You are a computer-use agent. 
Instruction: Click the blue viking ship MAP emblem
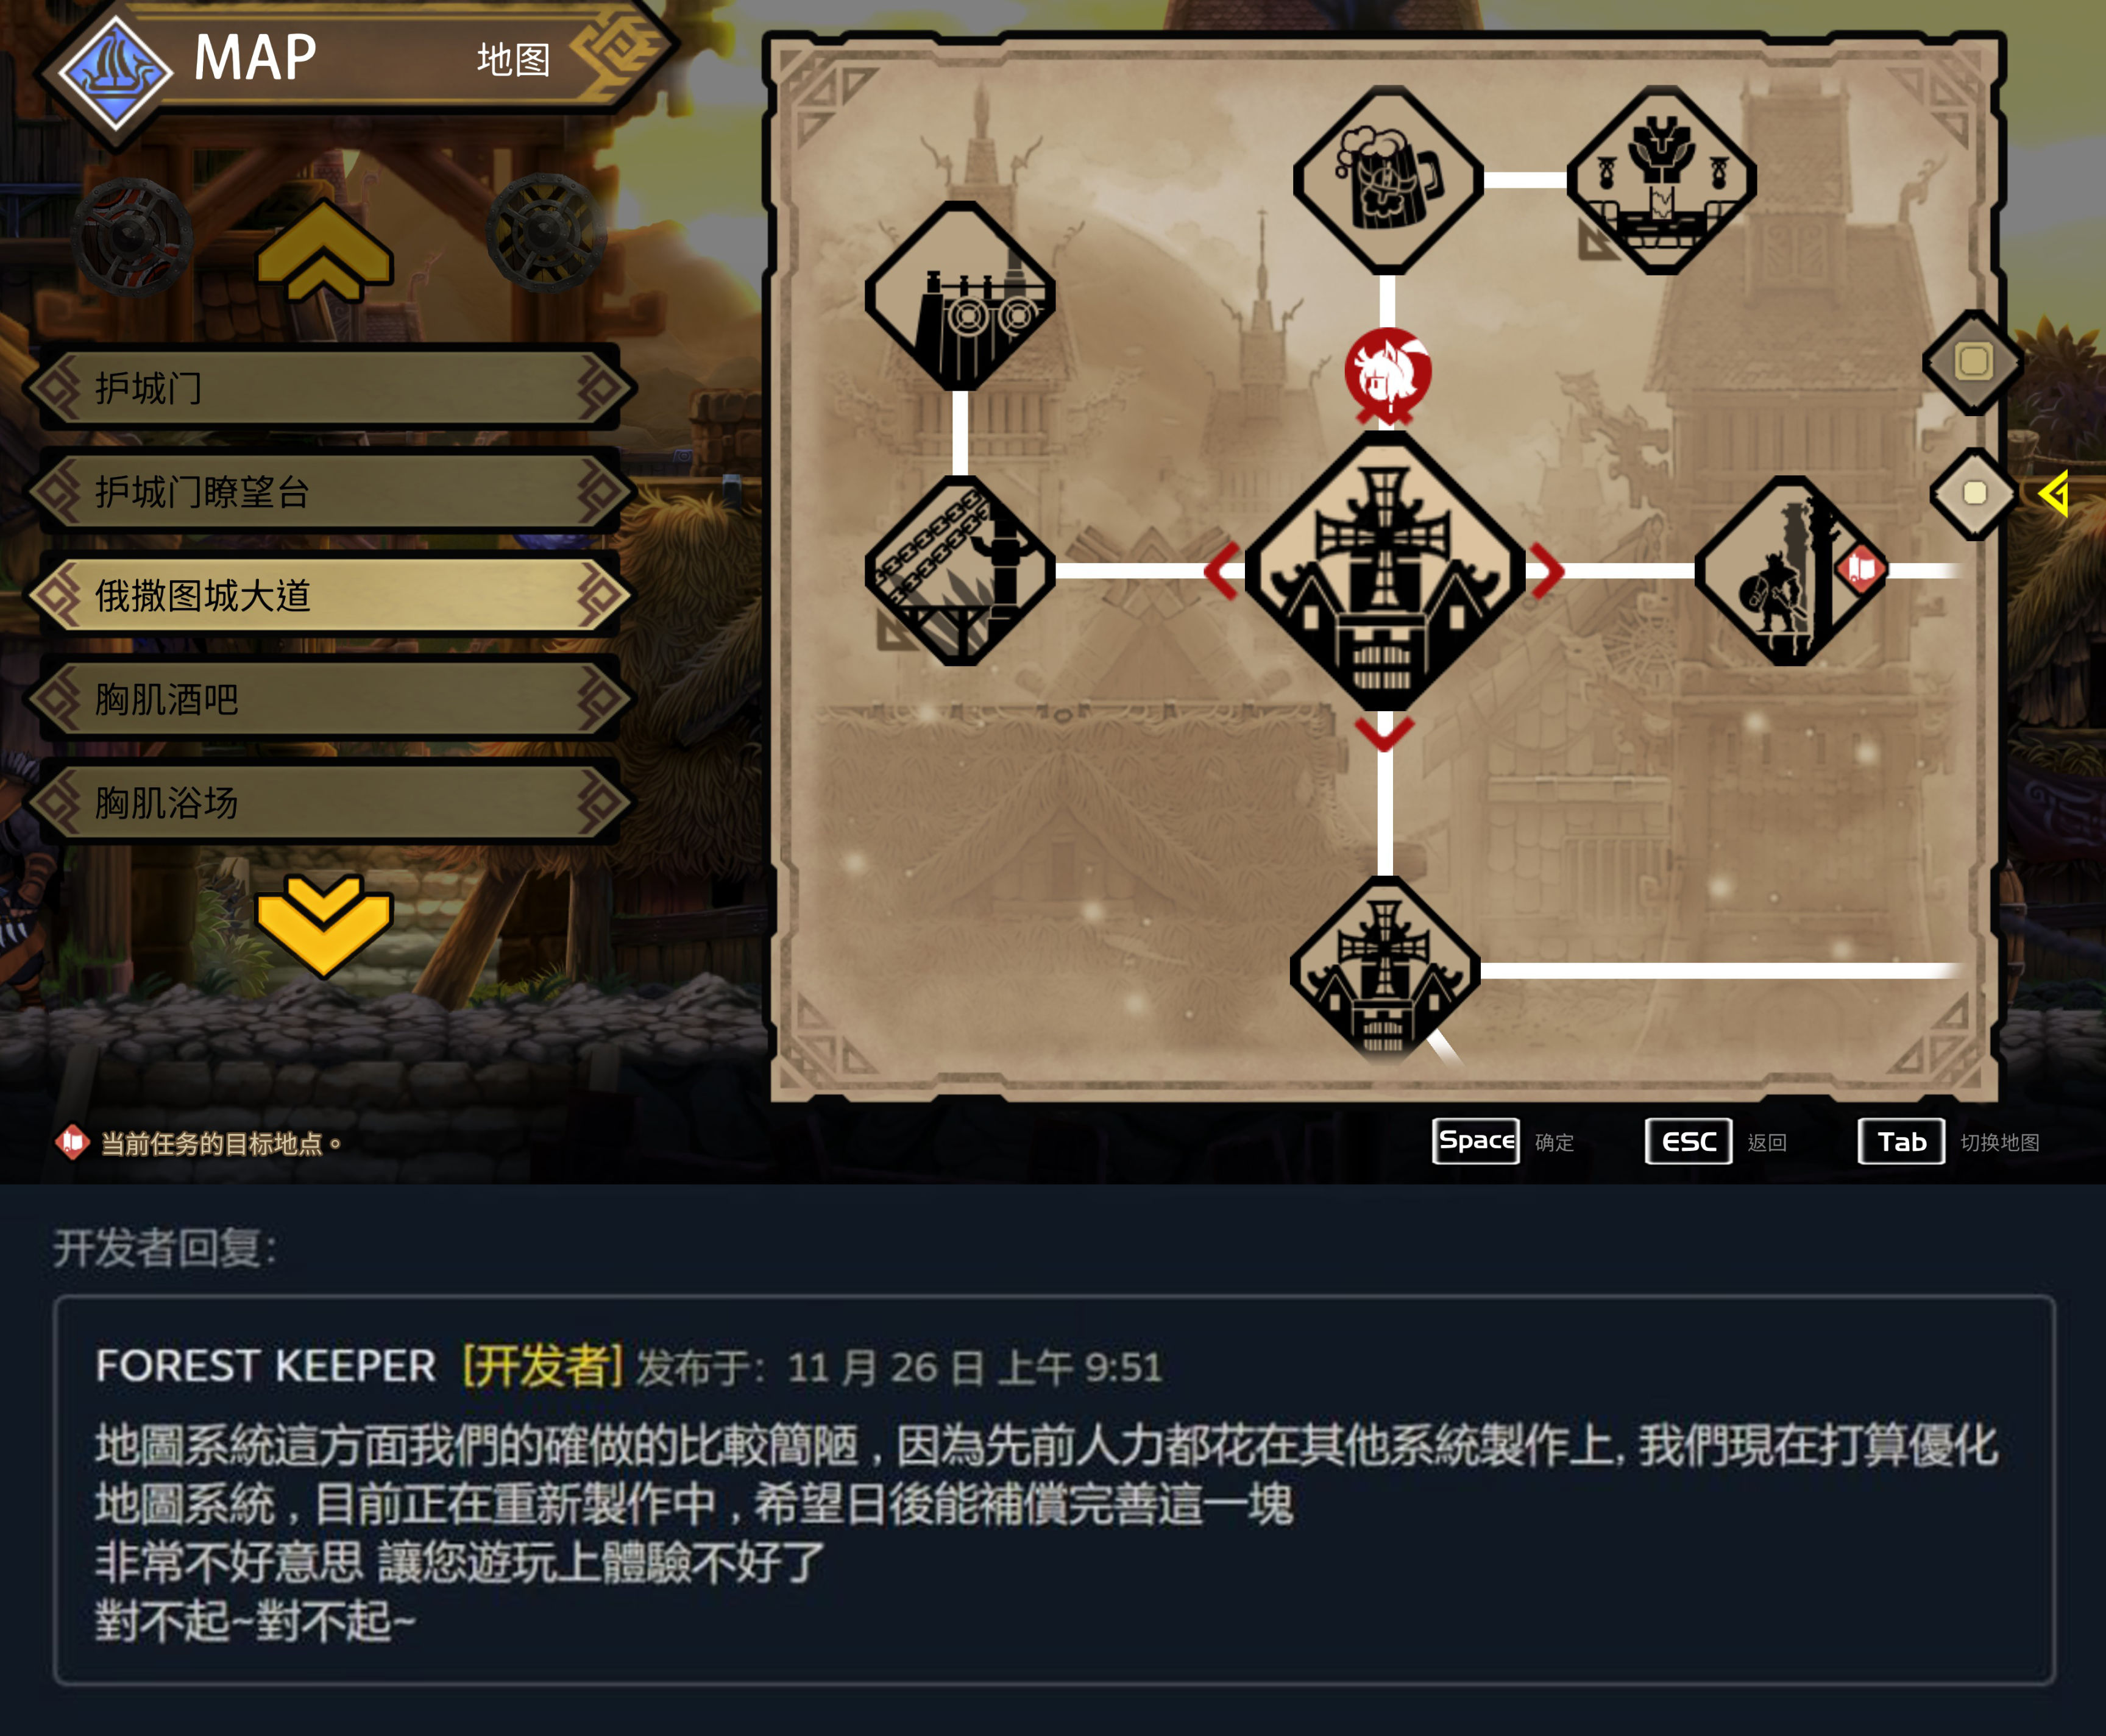coord(115,73)
